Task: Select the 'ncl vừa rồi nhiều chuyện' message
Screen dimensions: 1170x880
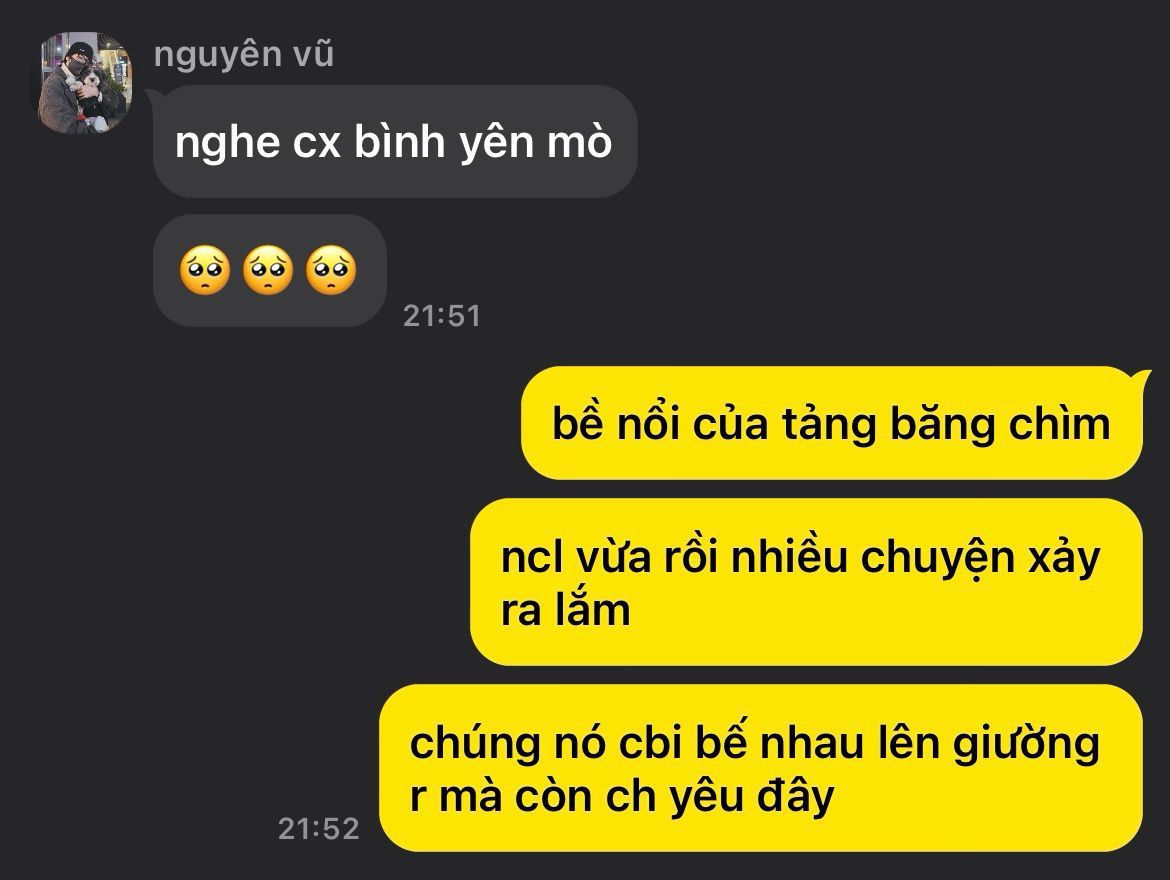Action: [x=807, y=582]
